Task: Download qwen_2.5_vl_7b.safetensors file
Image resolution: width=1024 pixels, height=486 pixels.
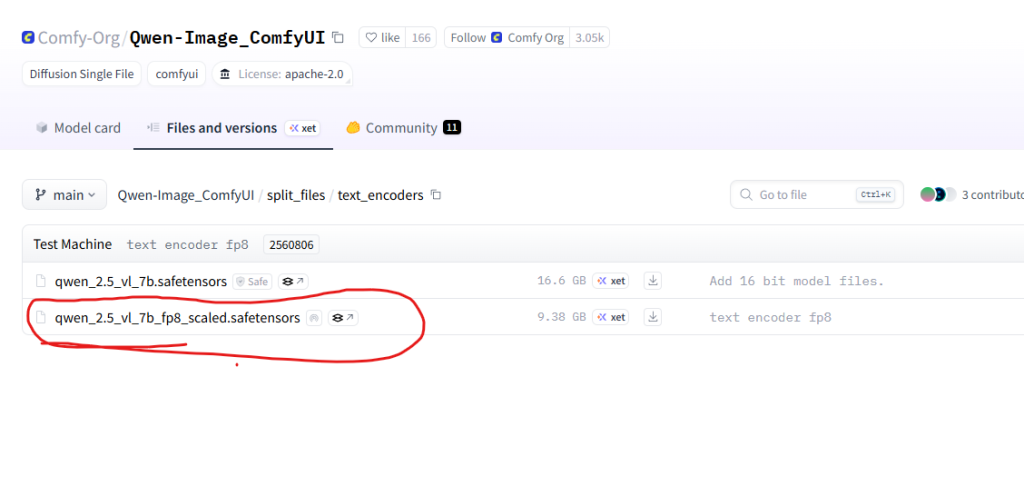Action: (653, 281)
